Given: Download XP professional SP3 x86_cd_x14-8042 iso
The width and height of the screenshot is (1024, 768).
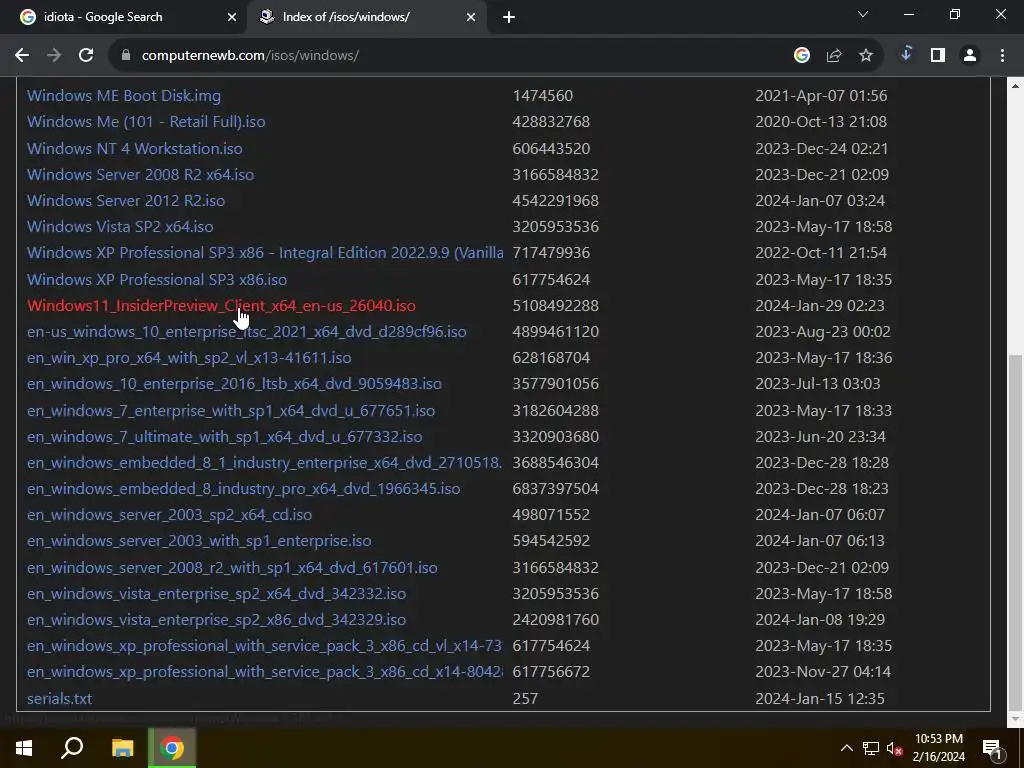Looking at the screenshot, I should 265,673.
